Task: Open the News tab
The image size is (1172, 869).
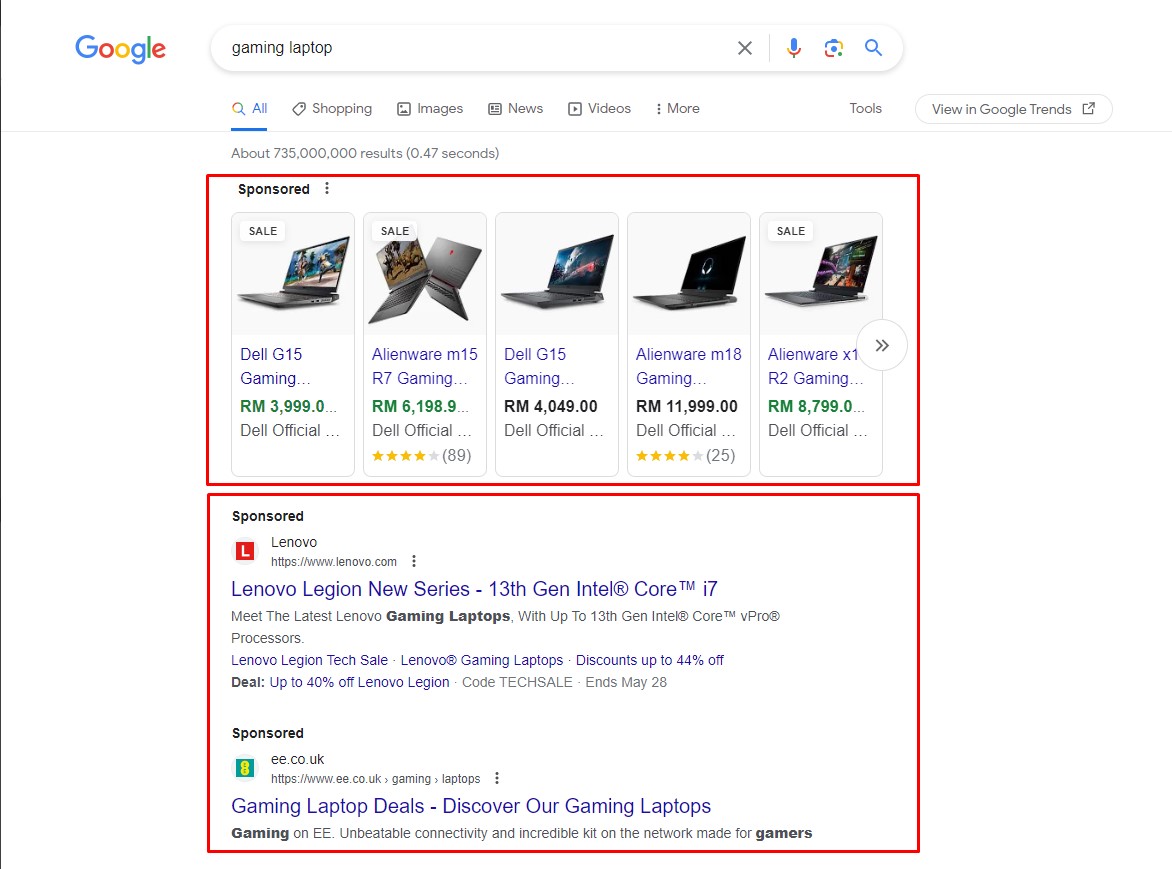Action: (516, 108)
